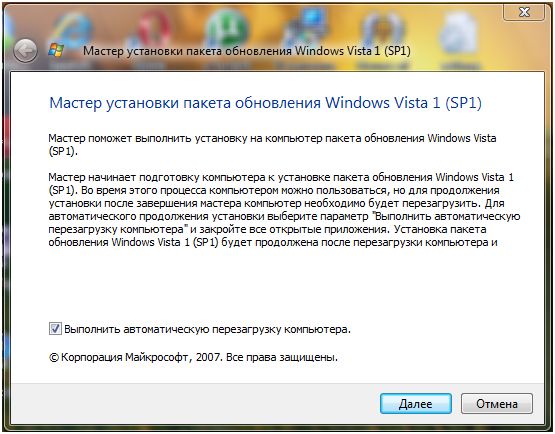Click the quoted text "Выполнить автоматическую" in paragraph
555x434 pixels.
pos(447,216)
